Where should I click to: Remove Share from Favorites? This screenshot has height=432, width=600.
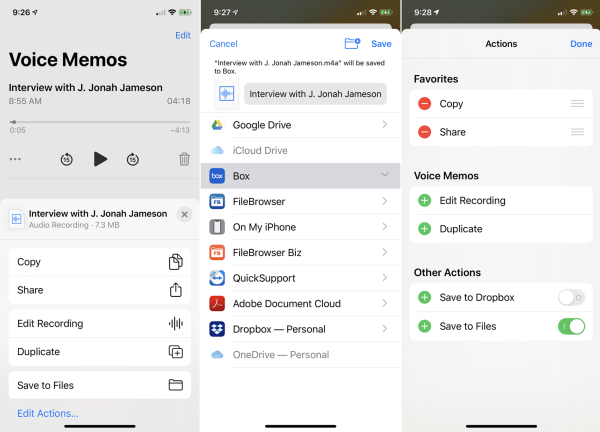(x=424, y=132)
